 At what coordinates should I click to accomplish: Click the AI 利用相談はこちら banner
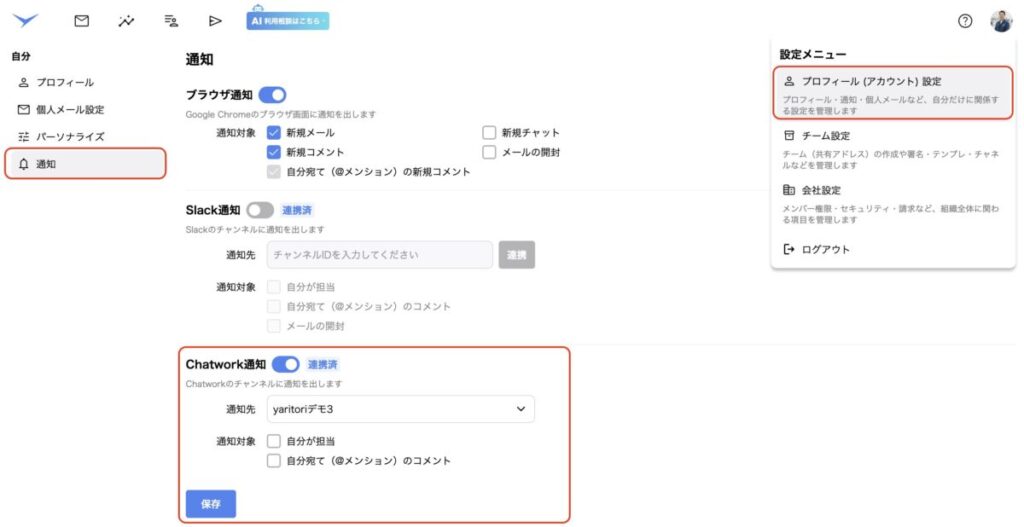click(287, 21)
